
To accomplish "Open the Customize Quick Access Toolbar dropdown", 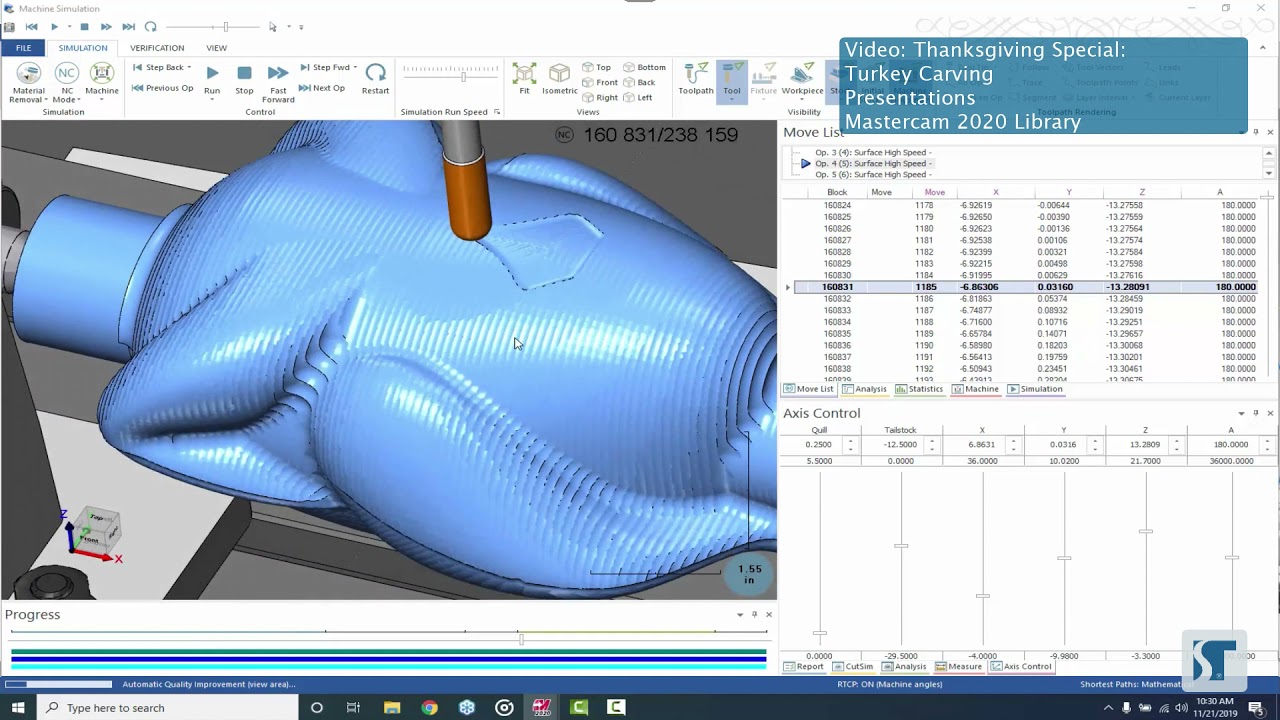I will point(302,27).
